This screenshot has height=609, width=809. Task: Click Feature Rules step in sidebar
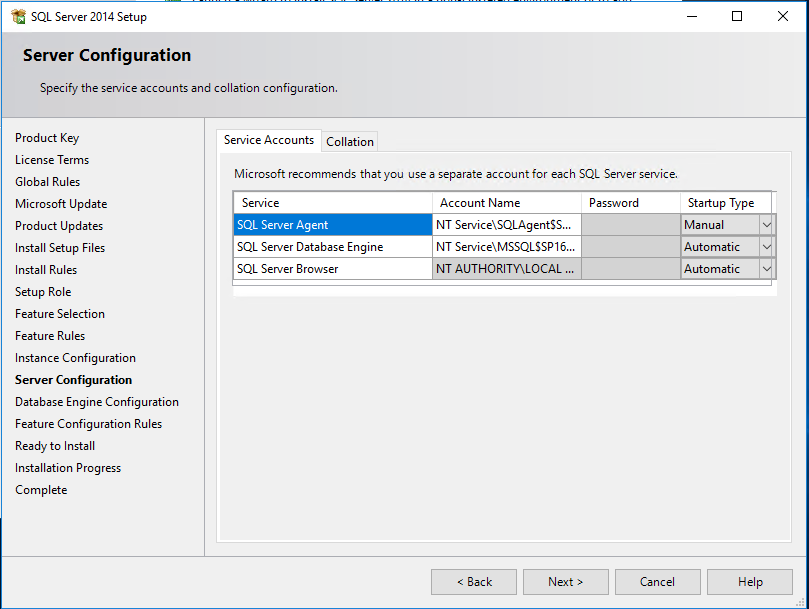click(x=50, y=336)
